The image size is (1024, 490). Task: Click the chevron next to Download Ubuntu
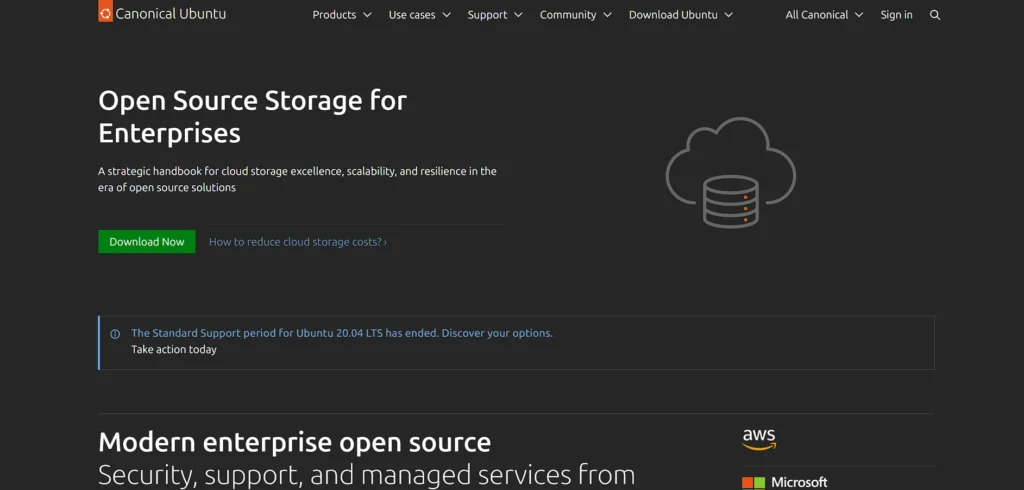pos(728,15)
